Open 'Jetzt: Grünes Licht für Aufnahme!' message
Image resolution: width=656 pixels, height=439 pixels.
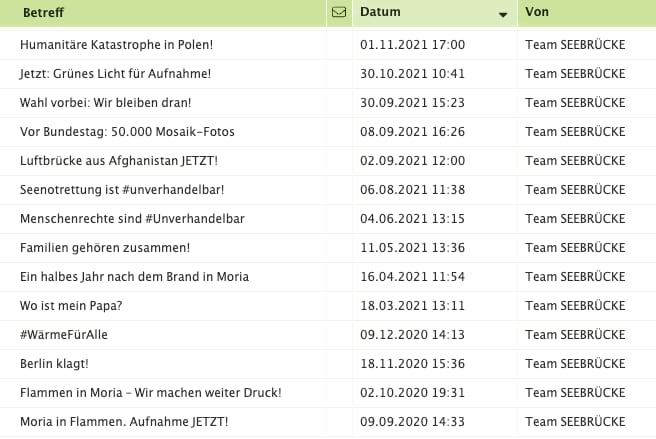[x=115, y=74]
